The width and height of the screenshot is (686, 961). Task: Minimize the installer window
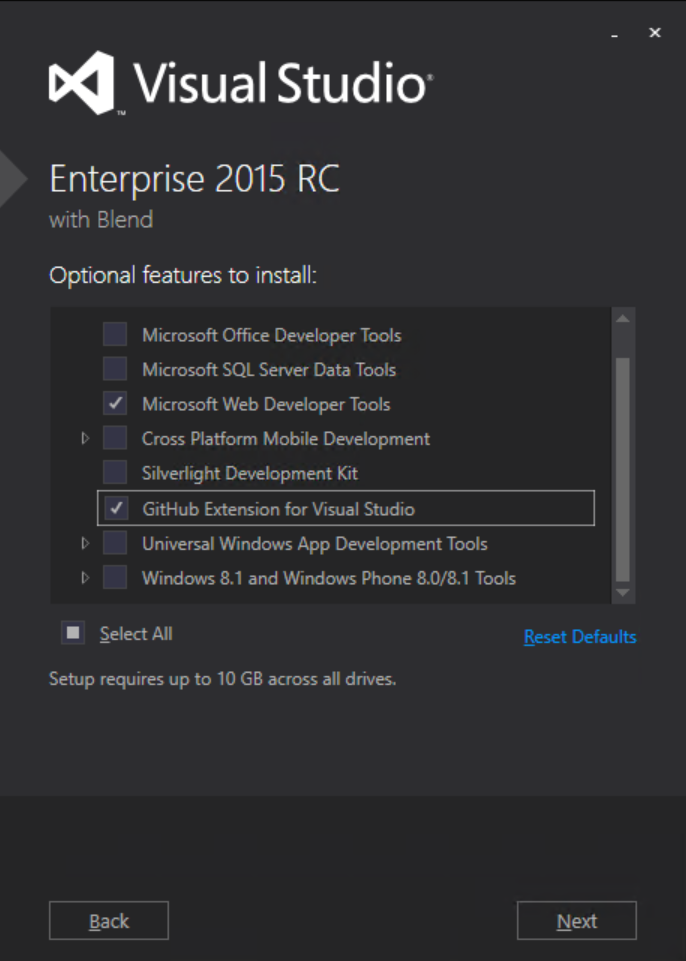pos(615,34)
